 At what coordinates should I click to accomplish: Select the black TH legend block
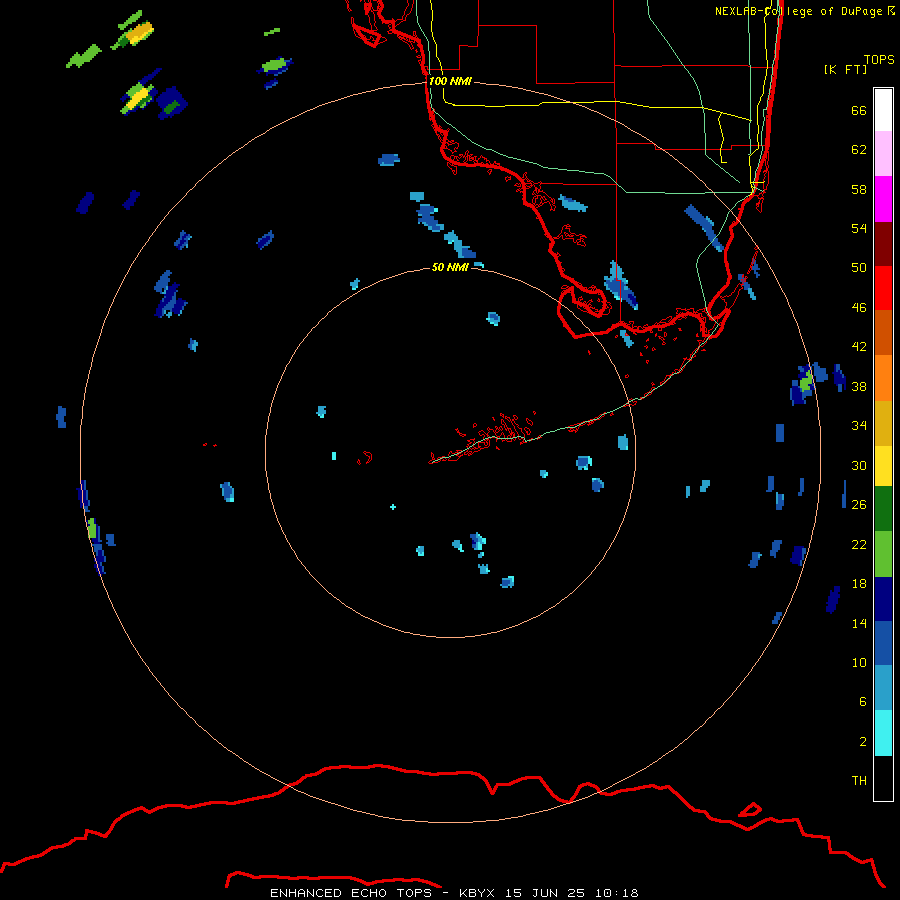click(883, 778)
